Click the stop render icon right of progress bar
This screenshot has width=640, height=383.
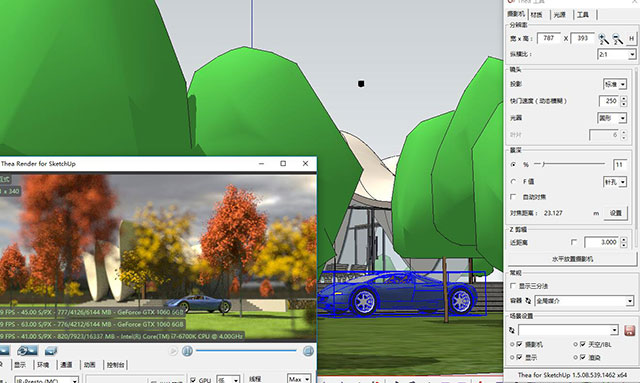point(308,351)
